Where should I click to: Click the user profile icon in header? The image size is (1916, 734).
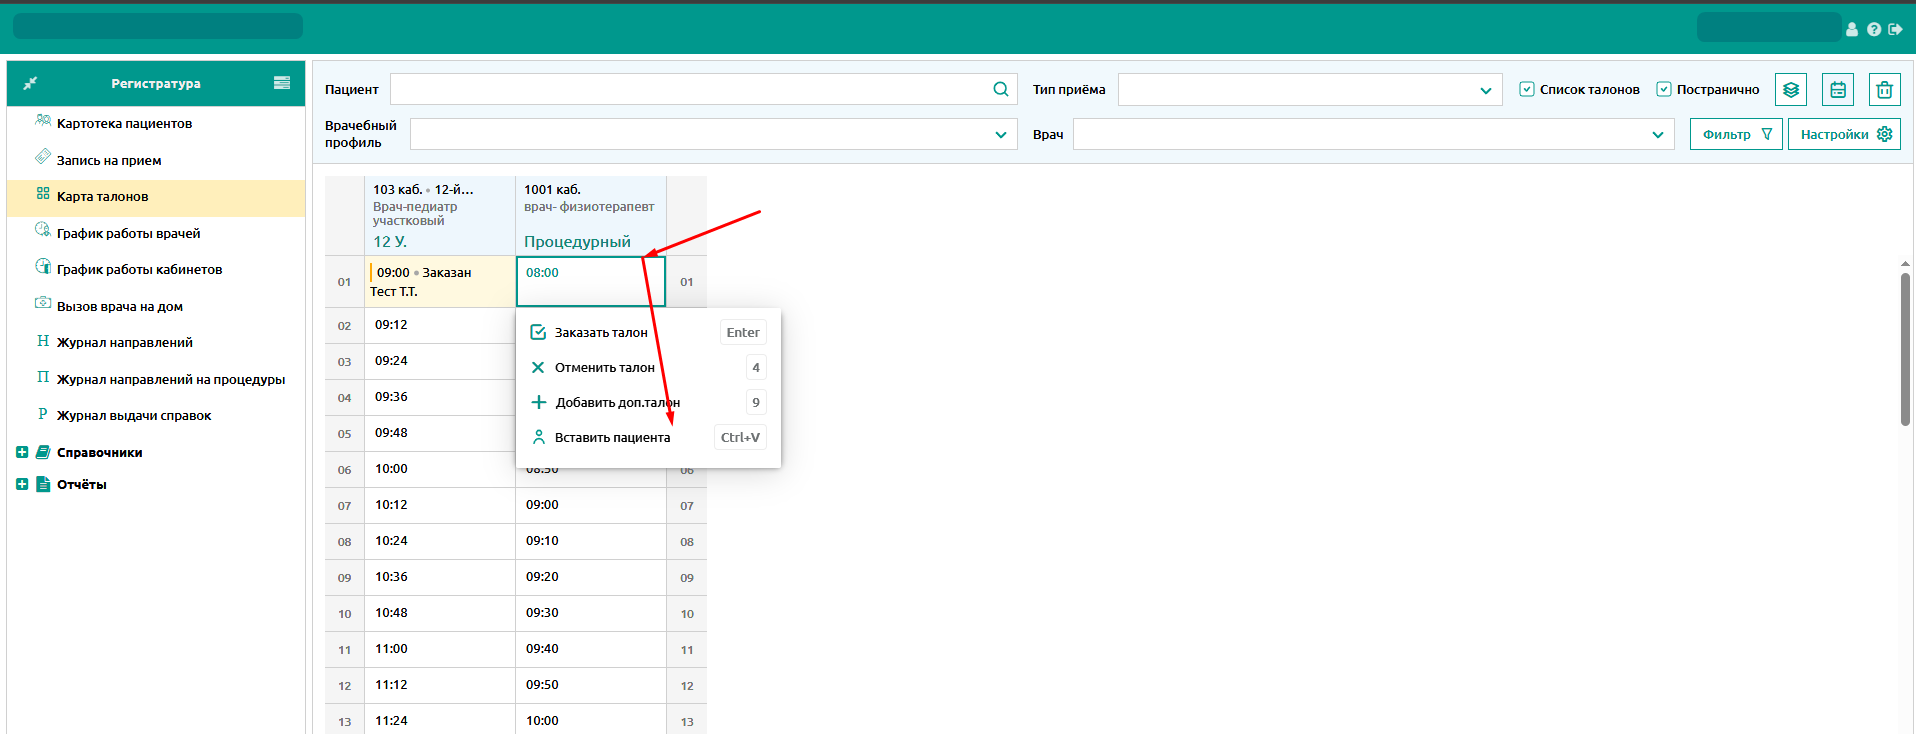(1852, 30)
